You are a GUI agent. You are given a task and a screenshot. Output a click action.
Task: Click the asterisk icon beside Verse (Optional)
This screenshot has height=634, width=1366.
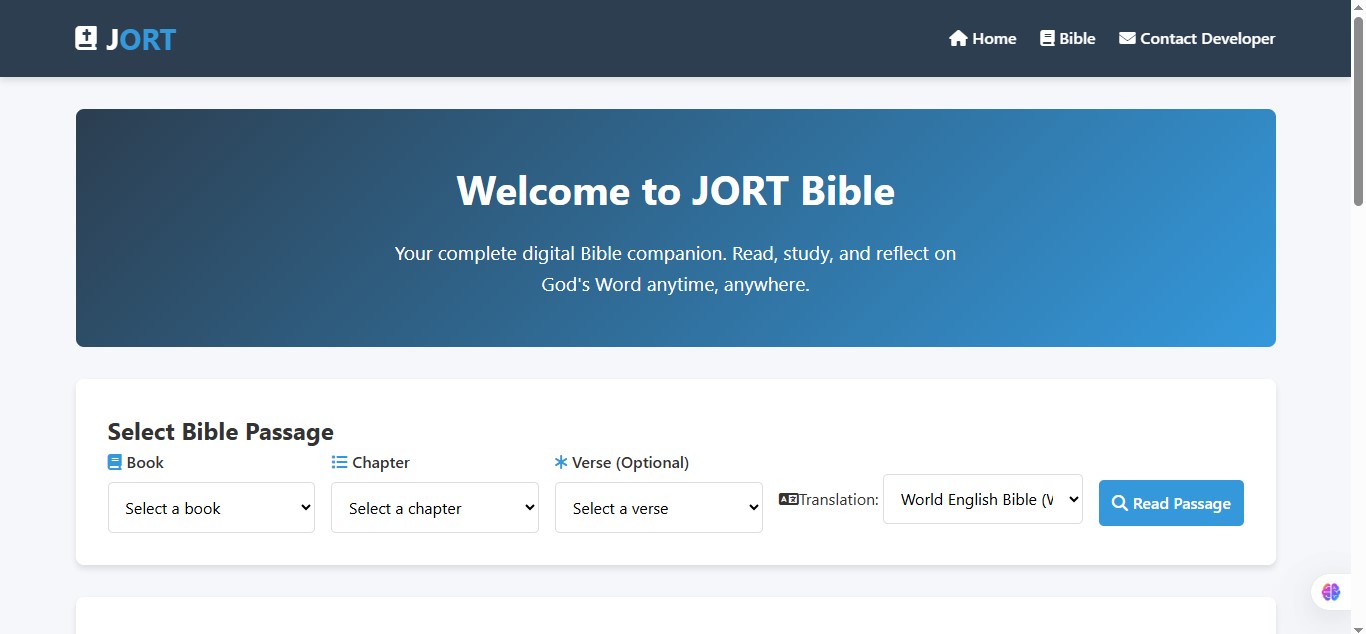[561, 461]
